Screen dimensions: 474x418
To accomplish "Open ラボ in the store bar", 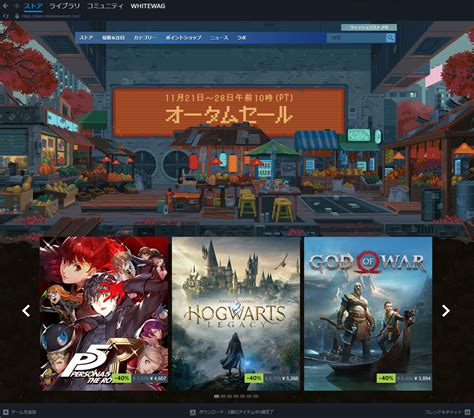I will pyautogui.click(x=242, y=38).
